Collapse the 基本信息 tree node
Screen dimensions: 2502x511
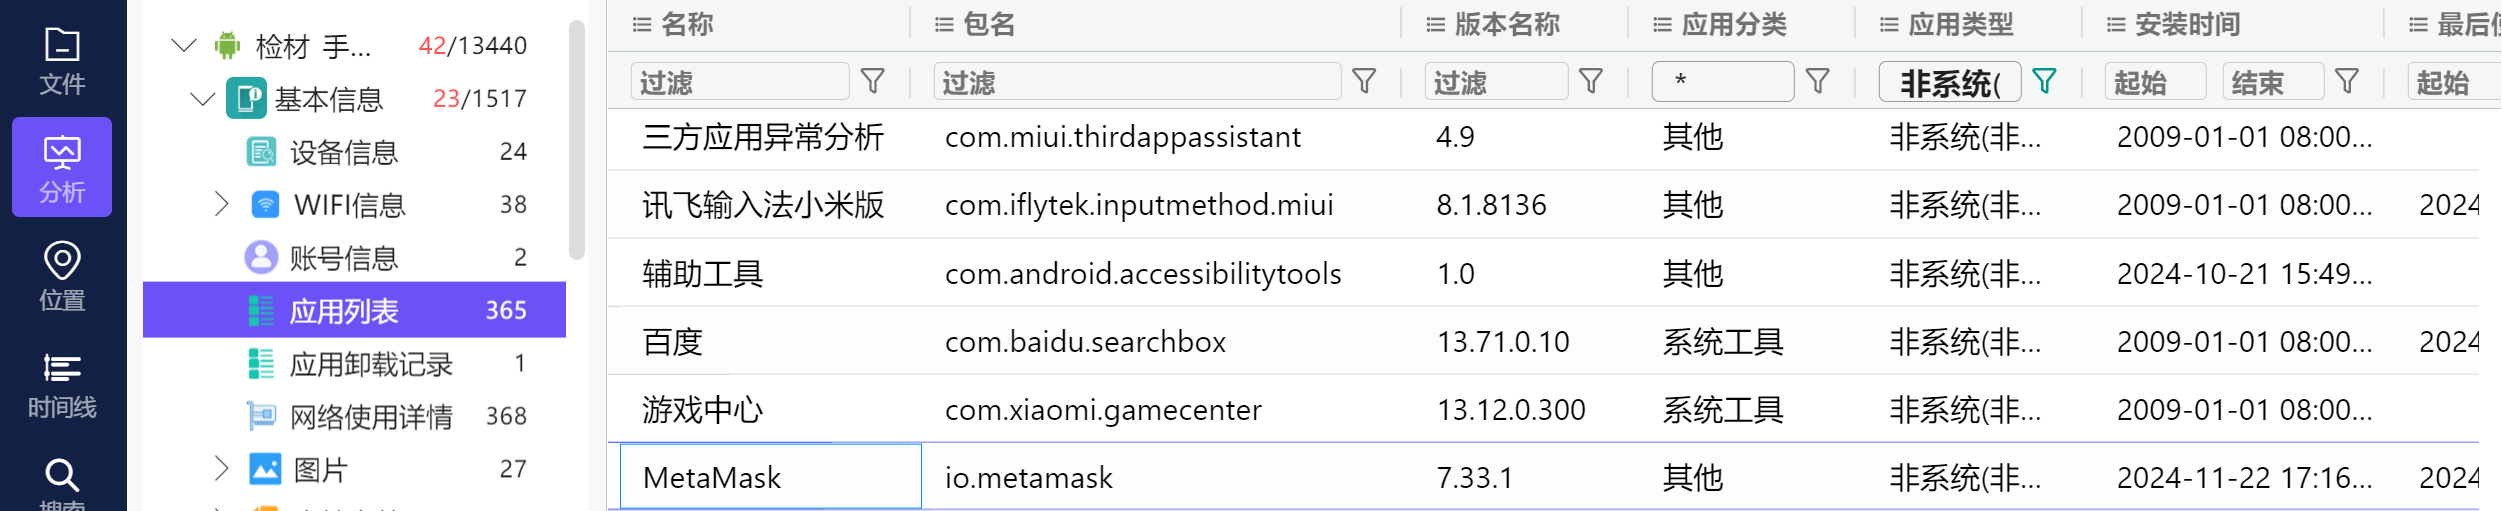click(203, 99)
